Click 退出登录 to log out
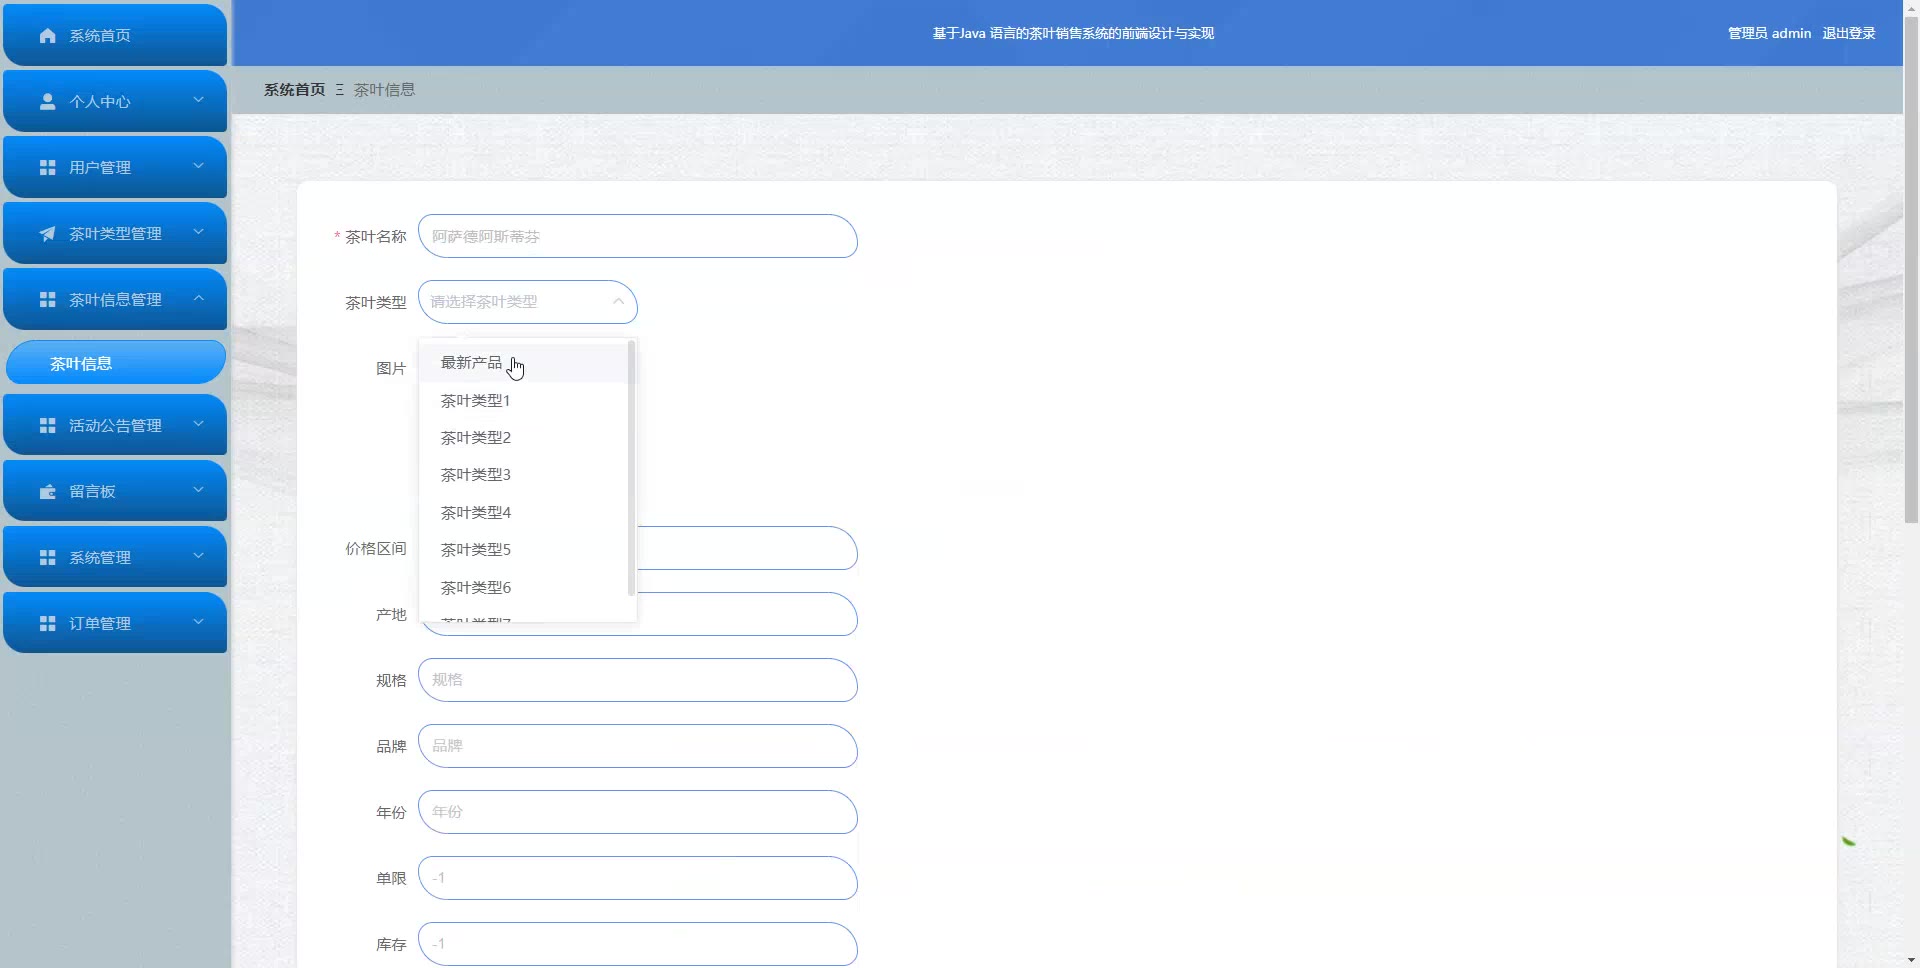 coord(1848,33)
